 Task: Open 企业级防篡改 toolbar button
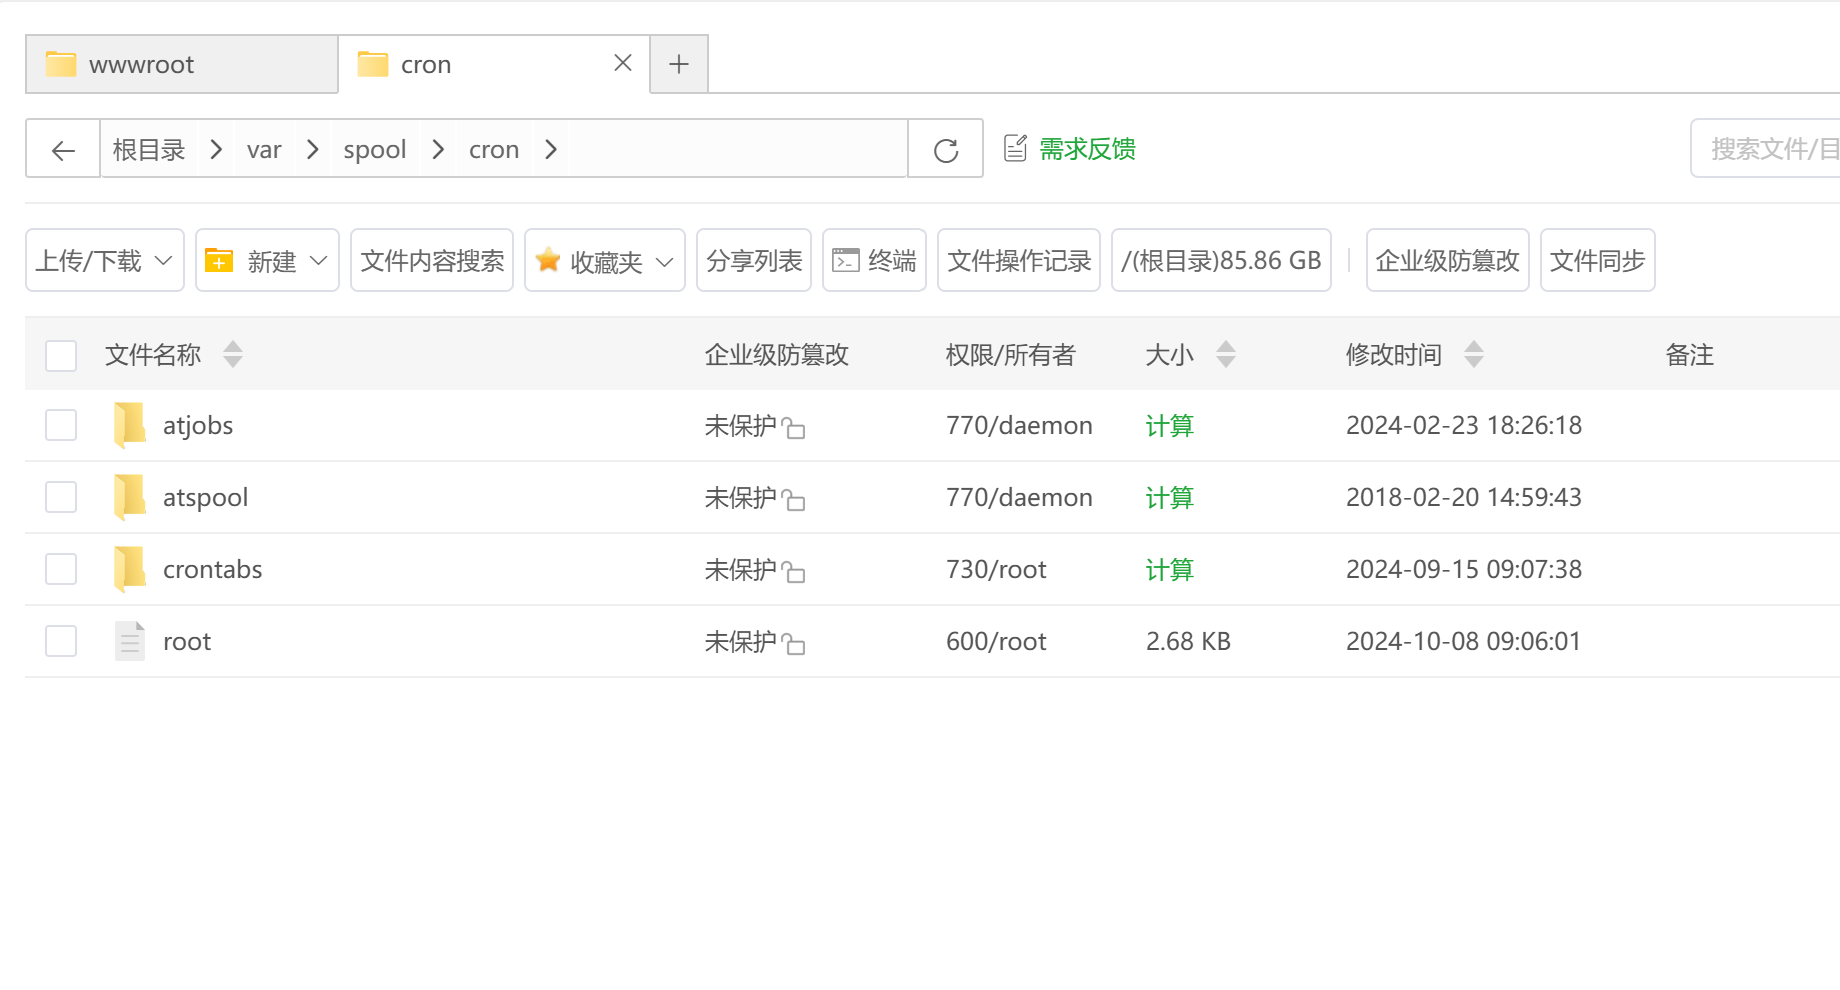point(1448,260)
